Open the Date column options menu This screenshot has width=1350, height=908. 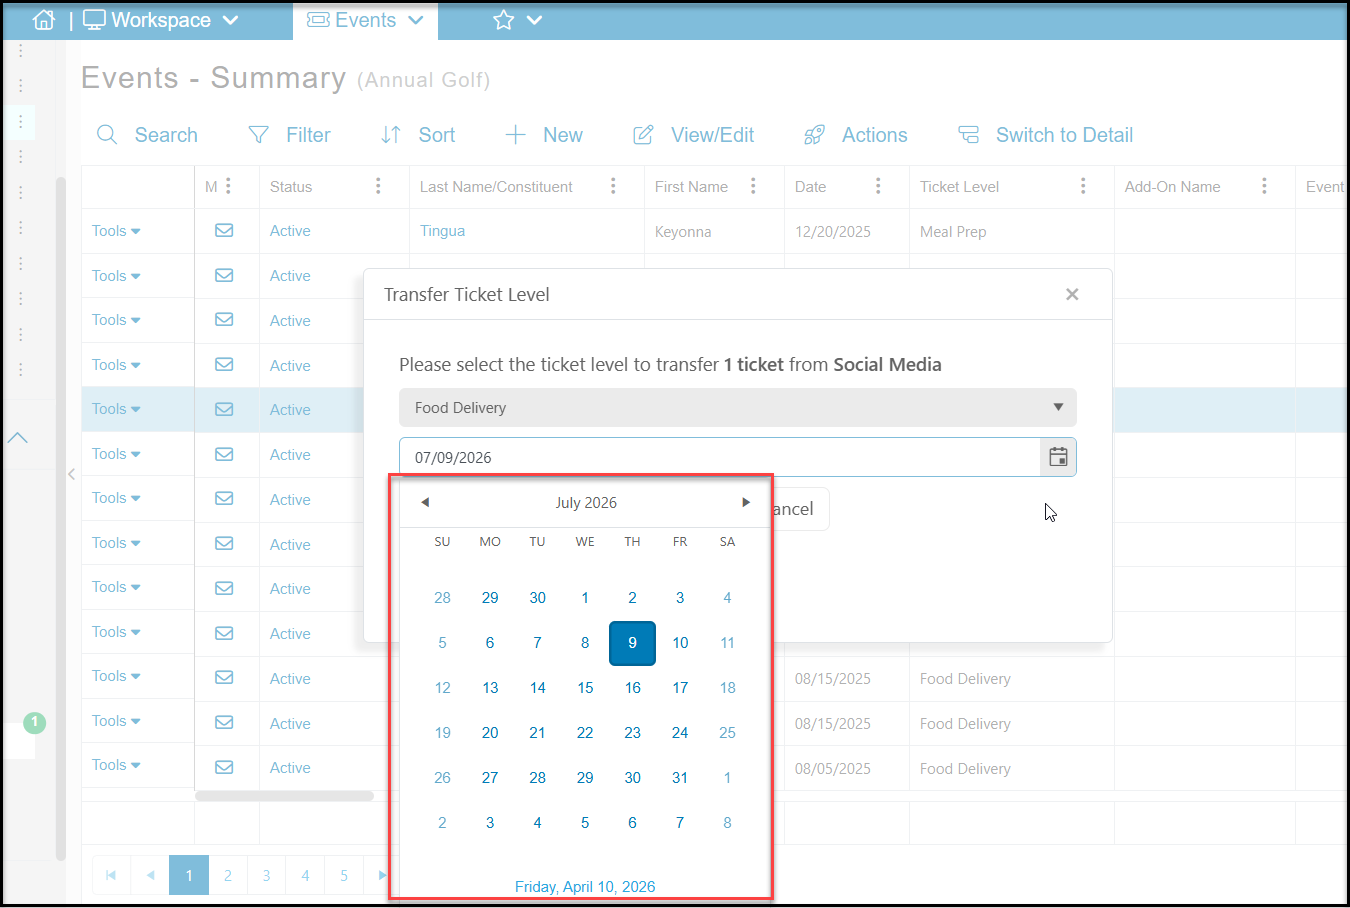pyautogui.click(x=878, y=186)
